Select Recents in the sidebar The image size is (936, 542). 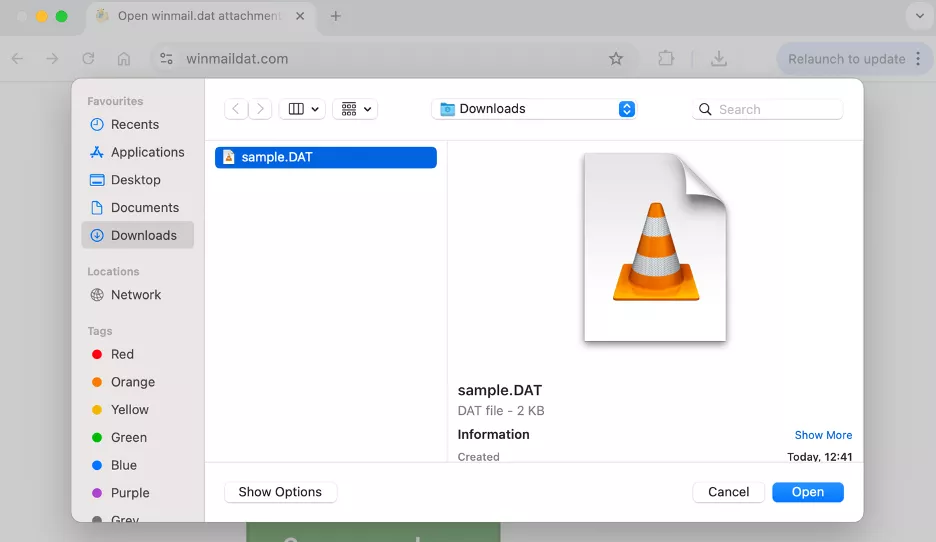click(x=134, y=125)
